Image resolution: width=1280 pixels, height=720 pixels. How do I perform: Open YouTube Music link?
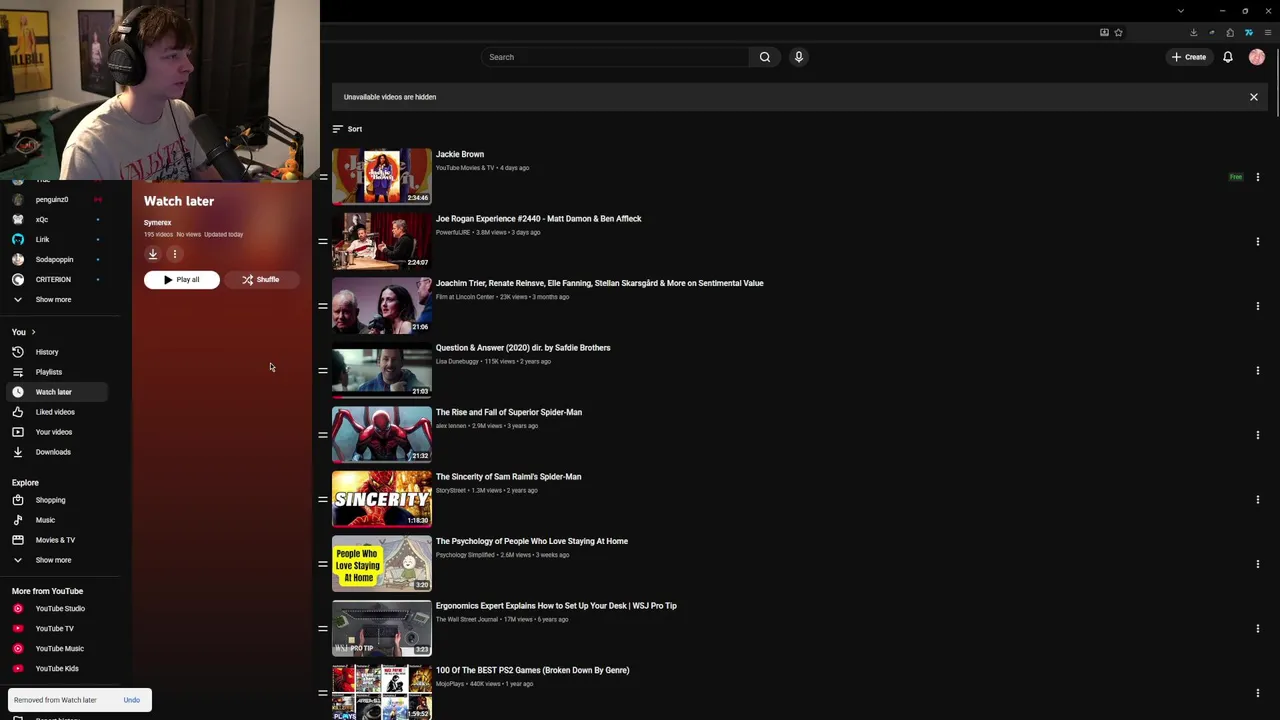point(59,648)
